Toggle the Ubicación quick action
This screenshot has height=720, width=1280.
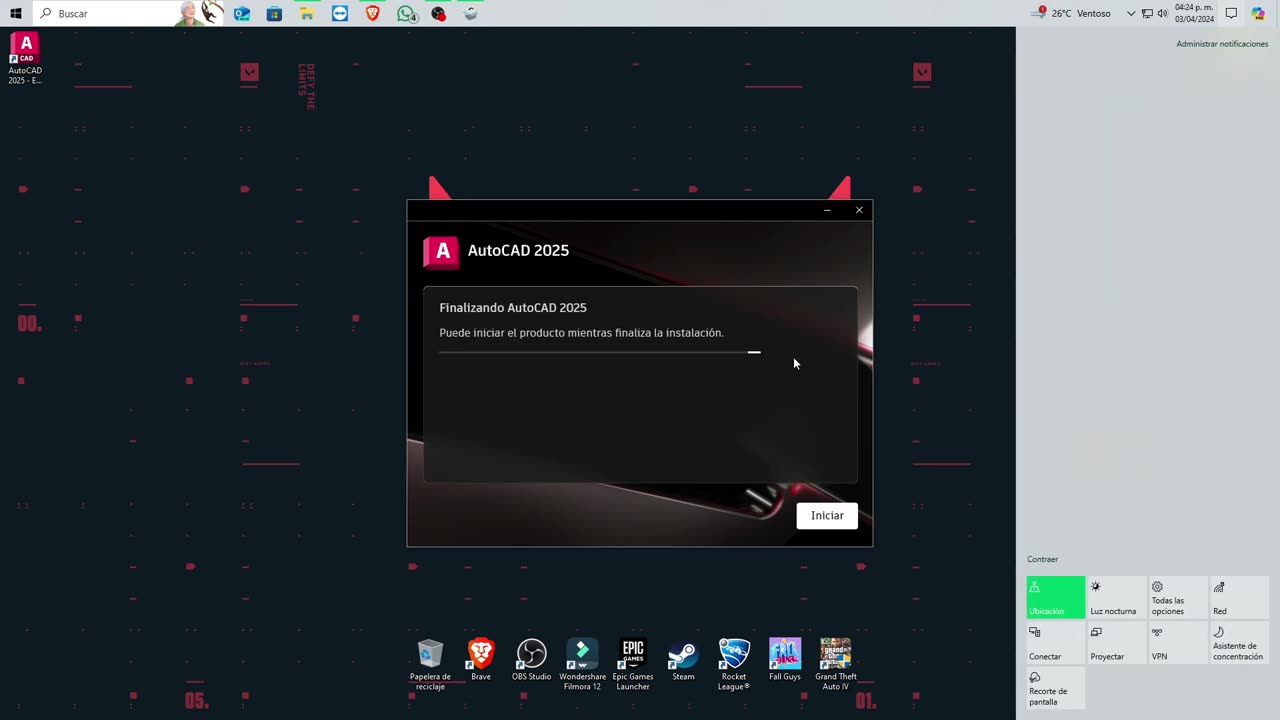1056,597
